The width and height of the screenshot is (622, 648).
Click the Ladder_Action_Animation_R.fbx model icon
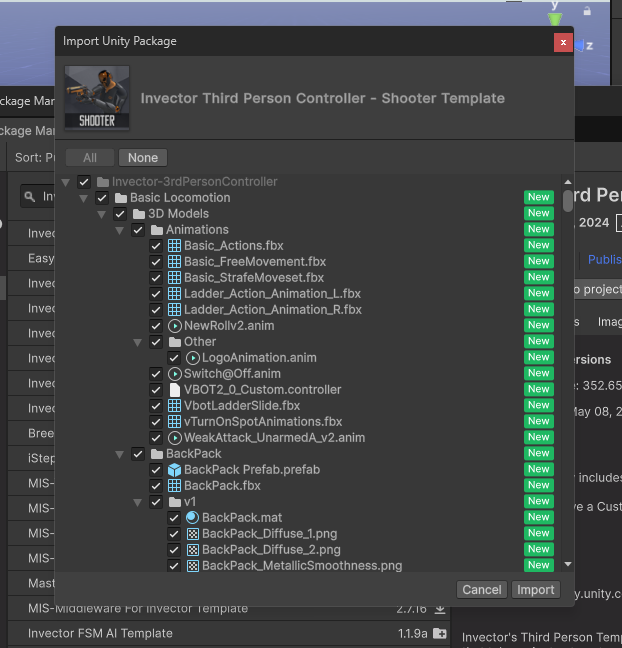click(174, 310)
